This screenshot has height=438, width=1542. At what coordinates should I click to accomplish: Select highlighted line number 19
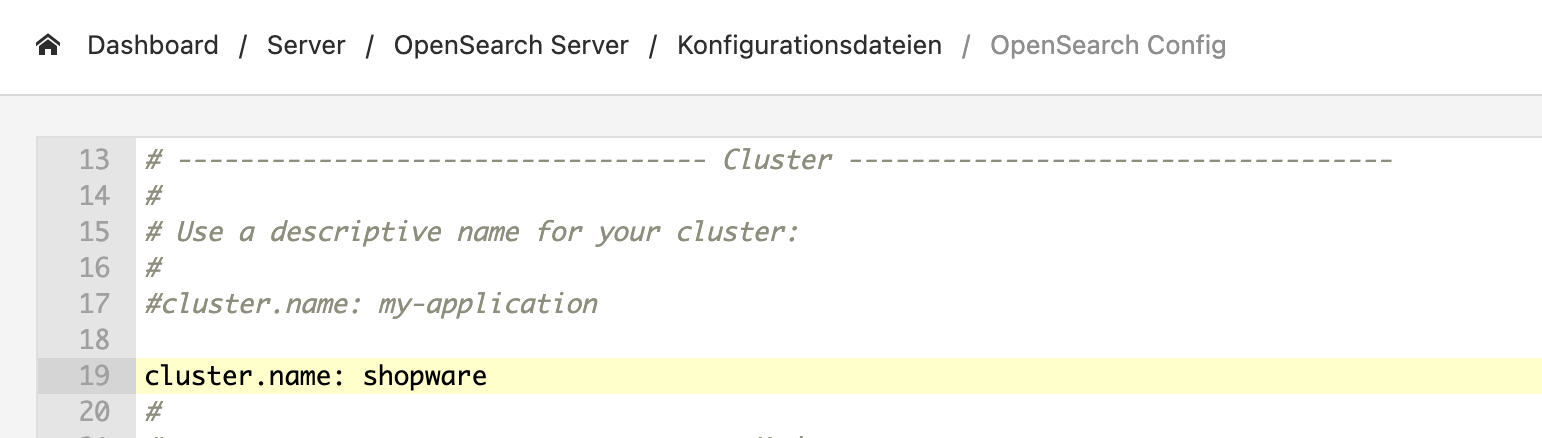click(x=94, y=376)
